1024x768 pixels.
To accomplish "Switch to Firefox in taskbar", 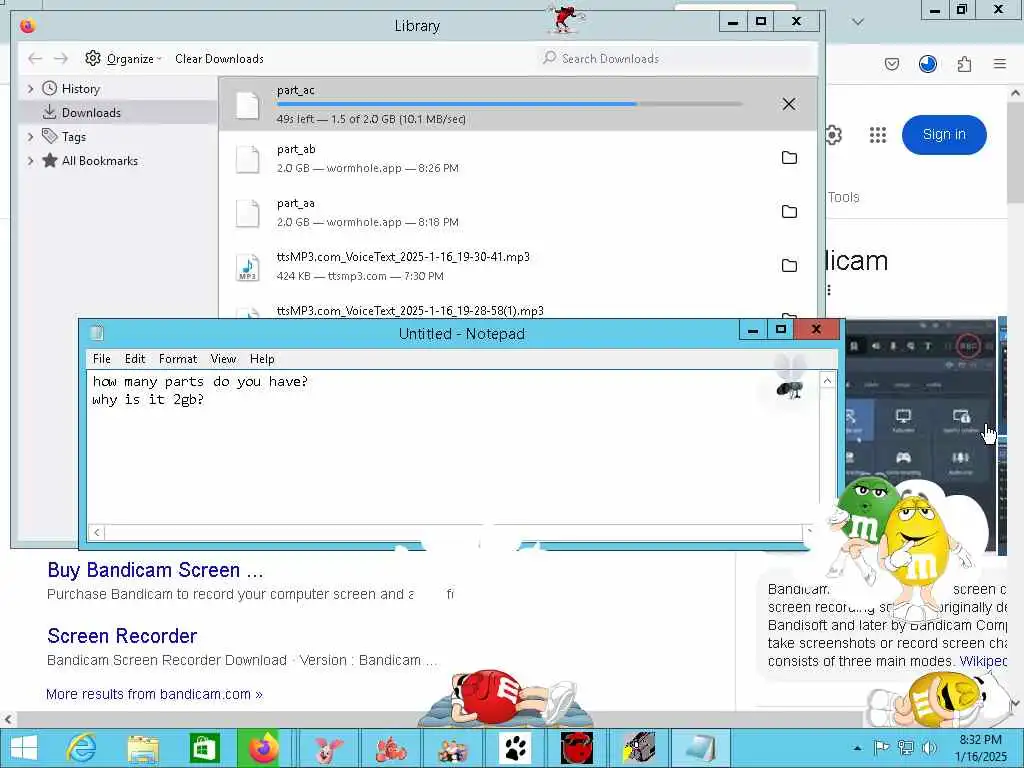I will pyautogui.click(x=264, y=748).
